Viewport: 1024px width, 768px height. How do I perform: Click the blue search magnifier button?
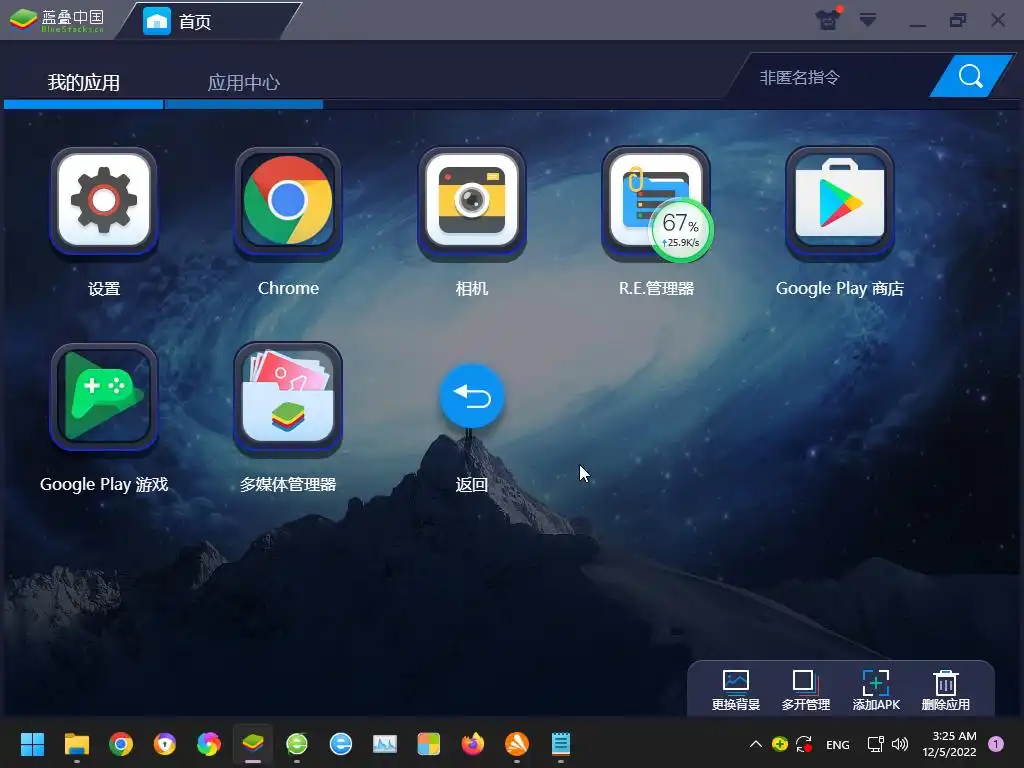click(x=970, y=76)
